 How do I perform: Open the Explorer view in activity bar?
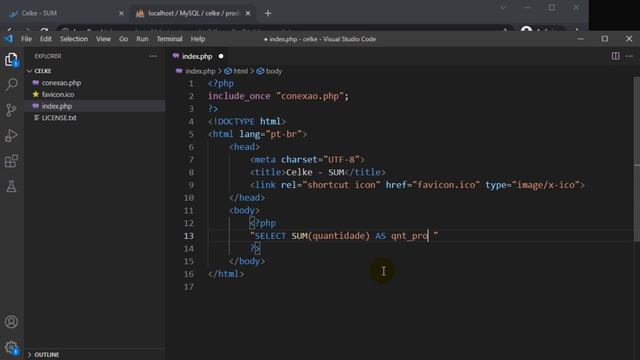[x=11, y=60]
